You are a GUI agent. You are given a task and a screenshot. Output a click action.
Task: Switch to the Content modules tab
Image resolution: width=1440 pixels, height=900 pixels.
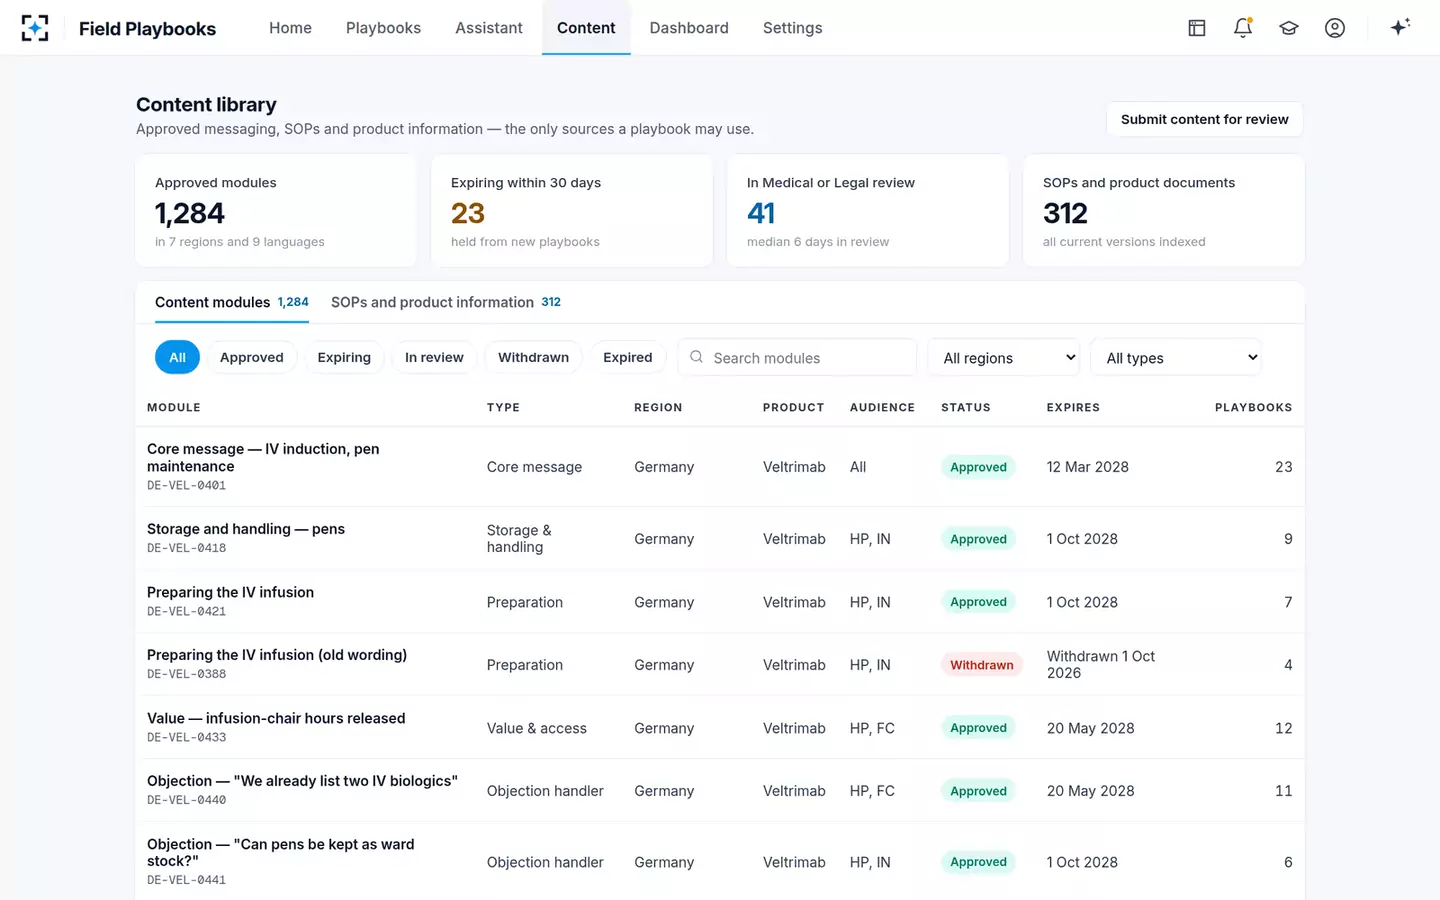pyautogui.click(x=232, y=302)
